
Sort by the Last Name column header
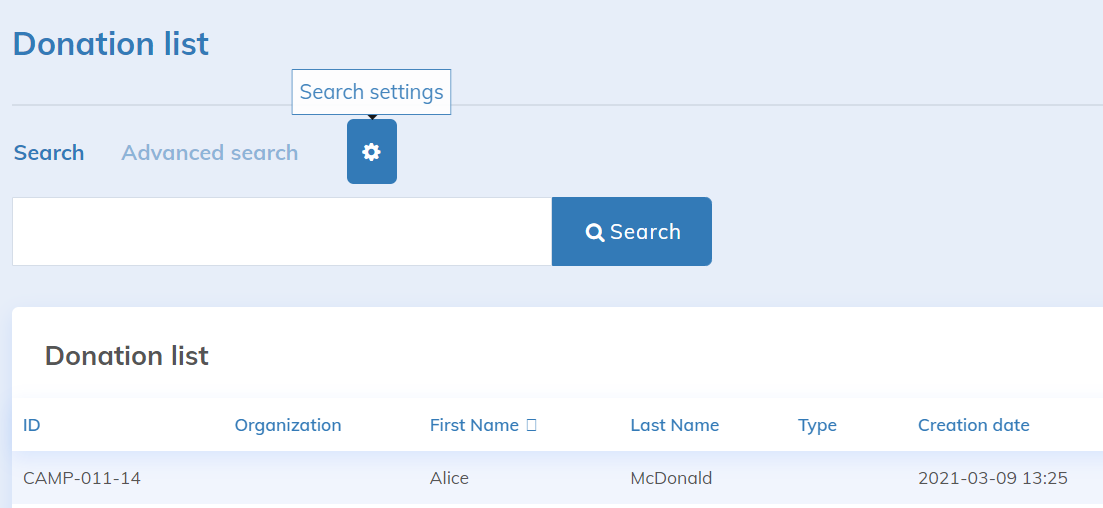click(675, 425)
